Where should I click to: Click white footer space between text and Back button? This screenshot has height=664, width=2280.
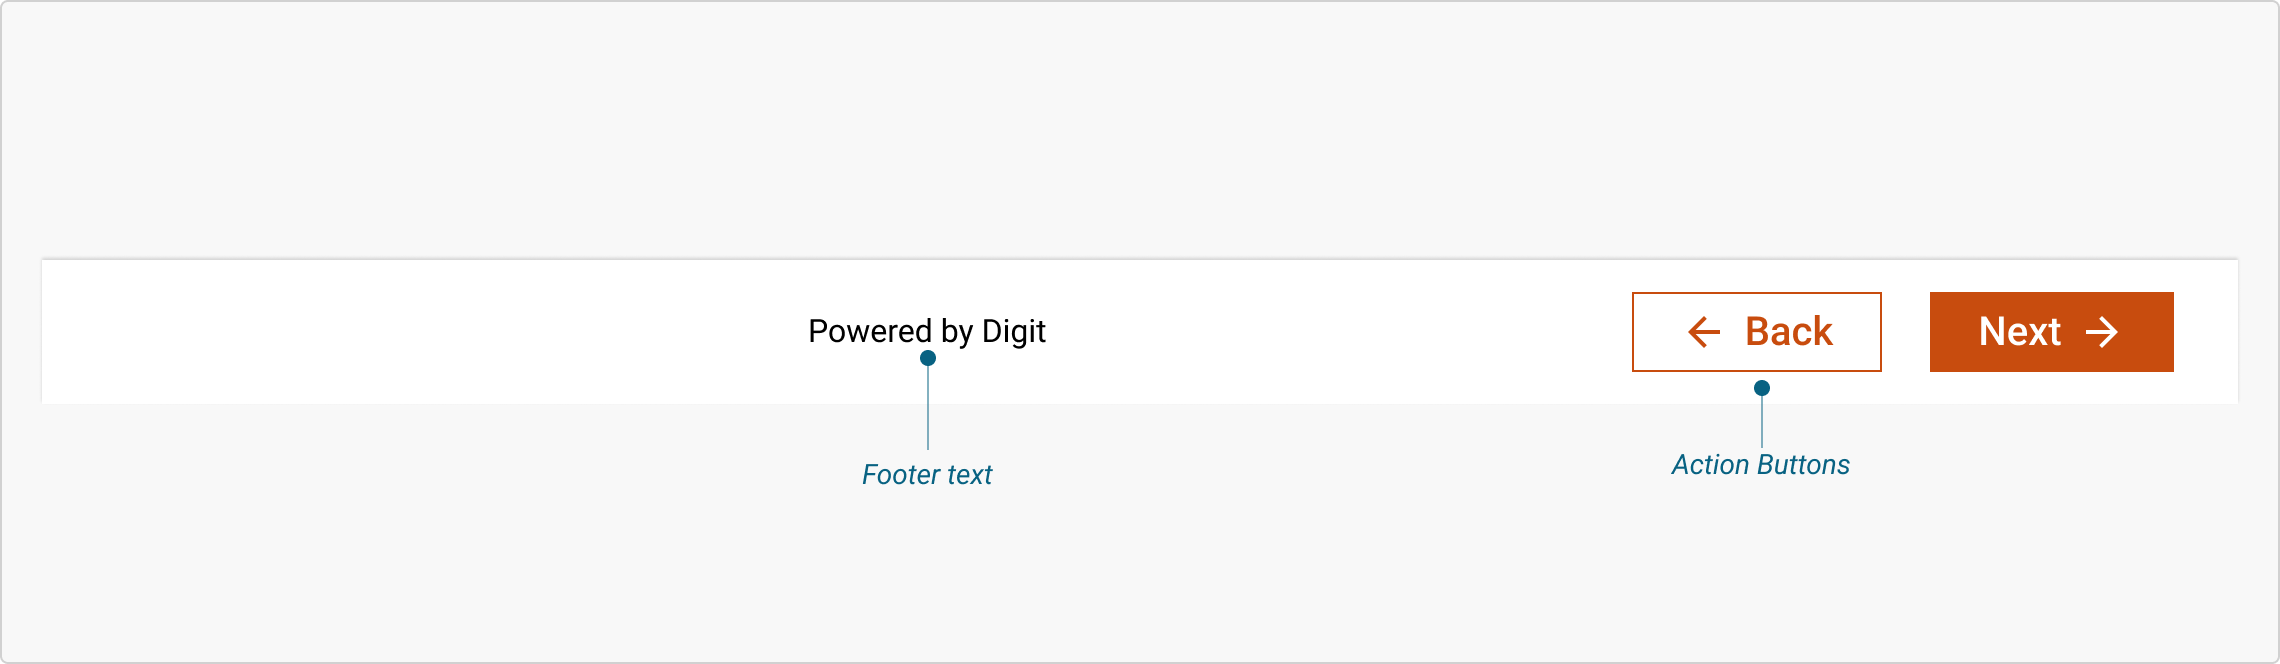point(1340,332)
